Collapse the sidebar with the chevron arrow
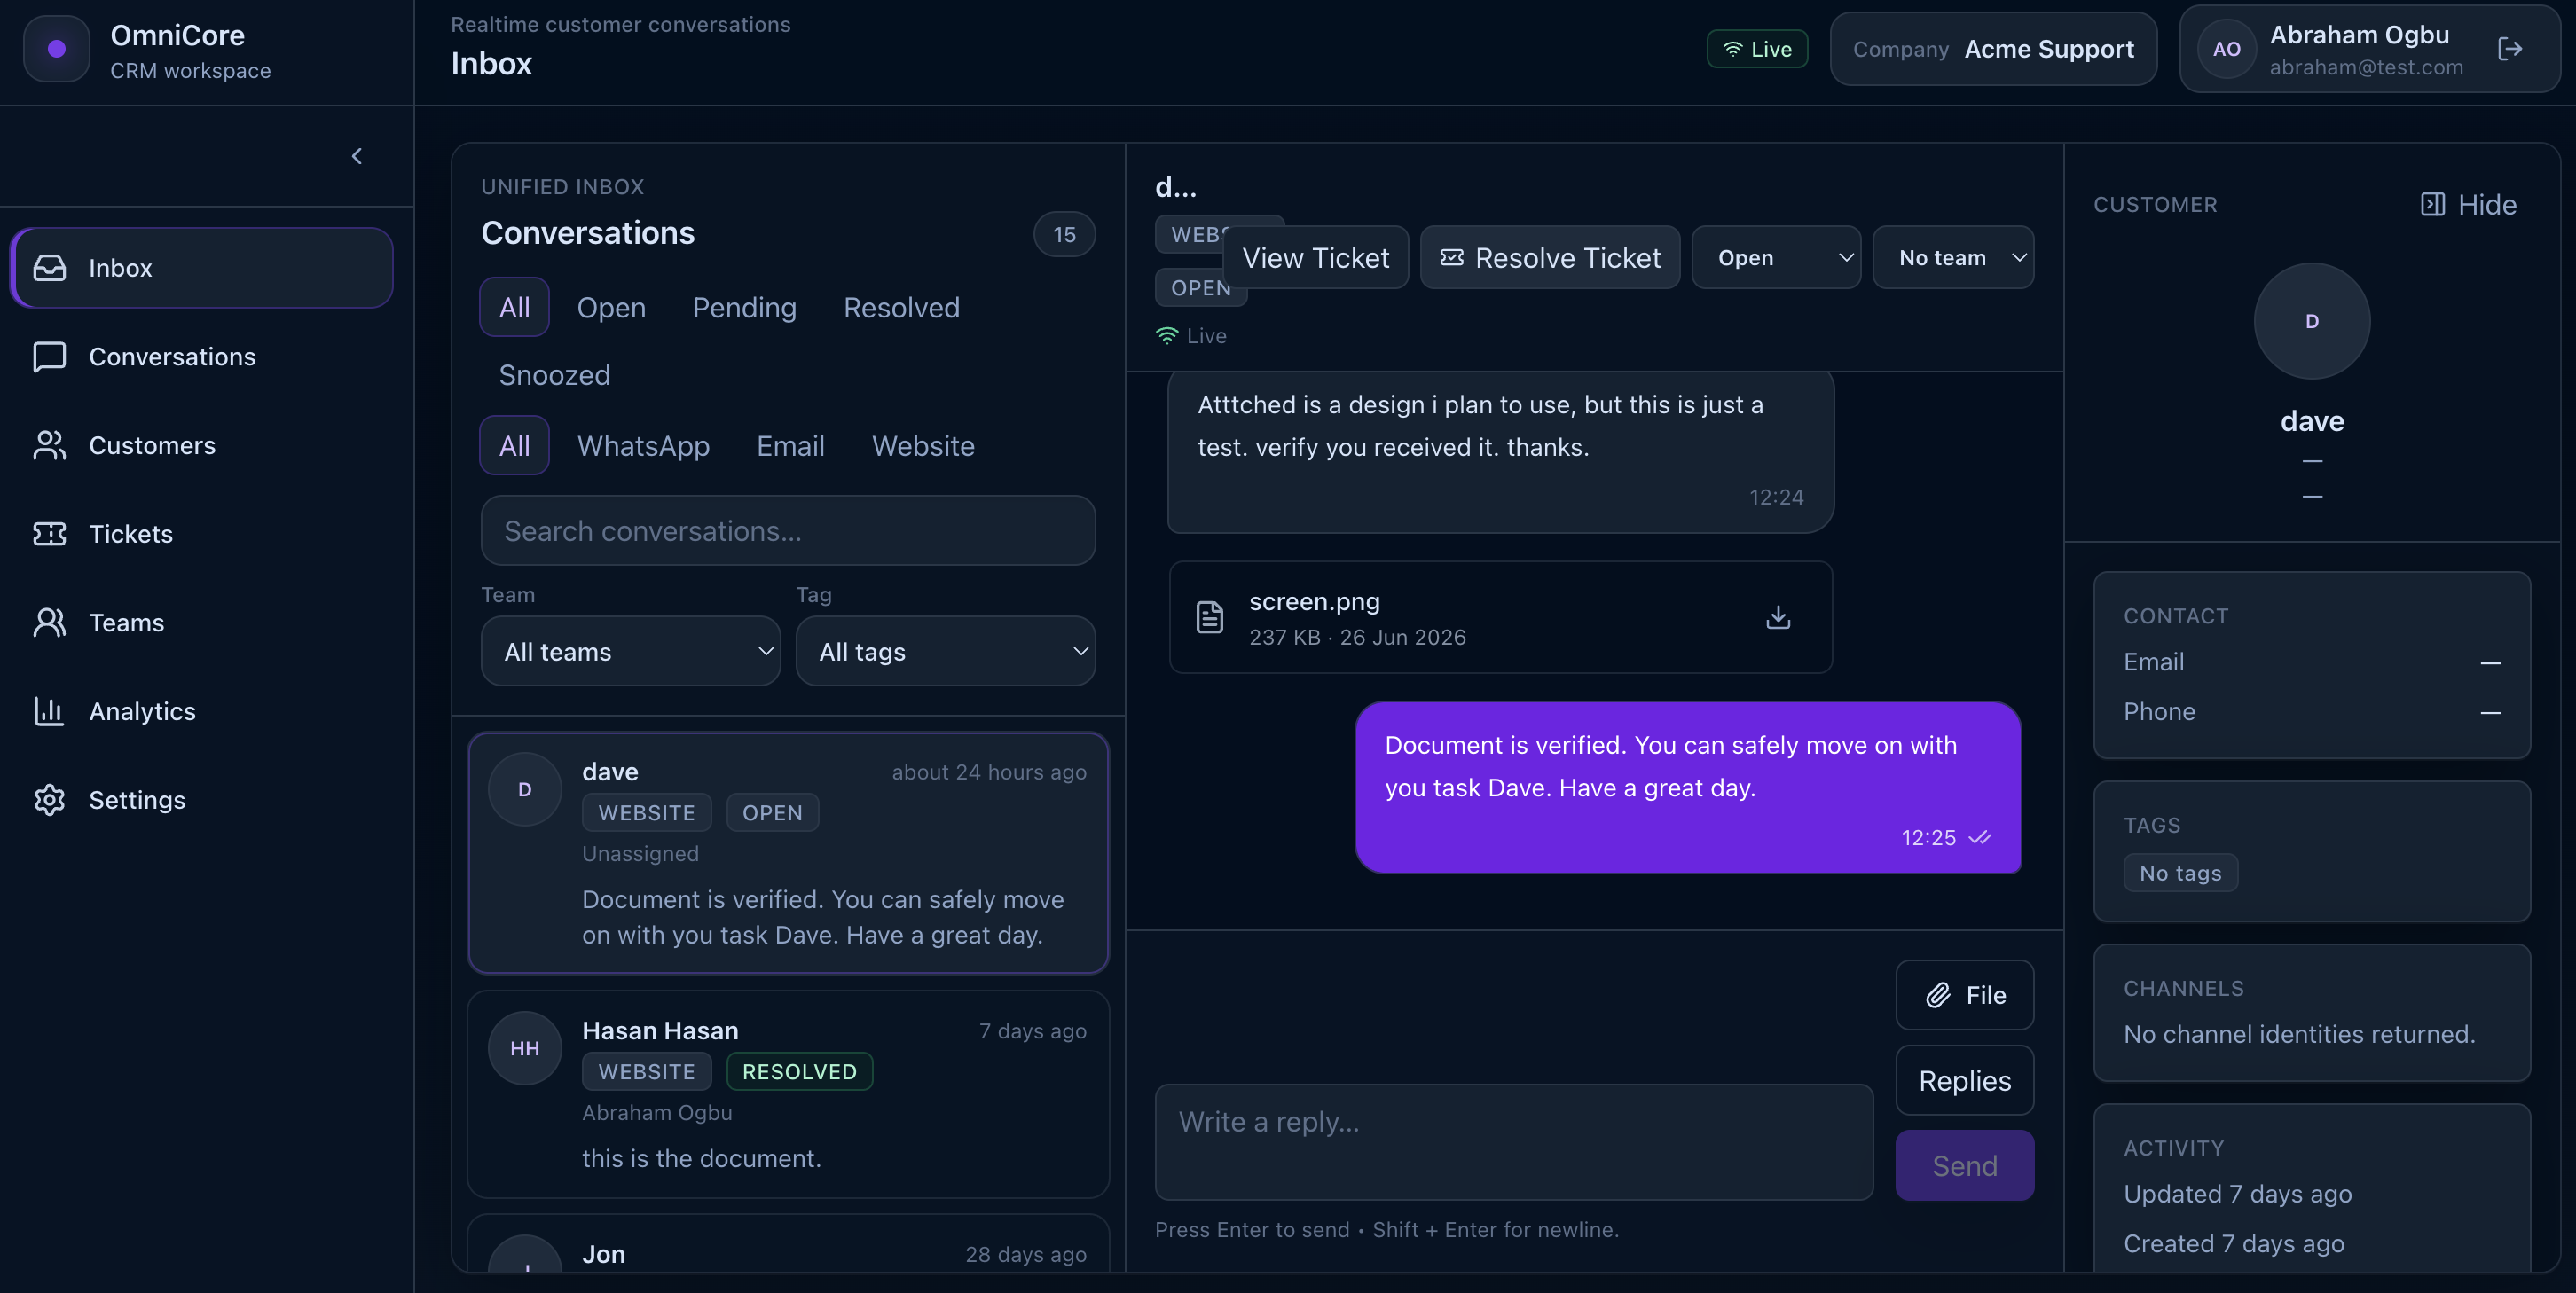The image size is (2576, 1293). [357, 156]
